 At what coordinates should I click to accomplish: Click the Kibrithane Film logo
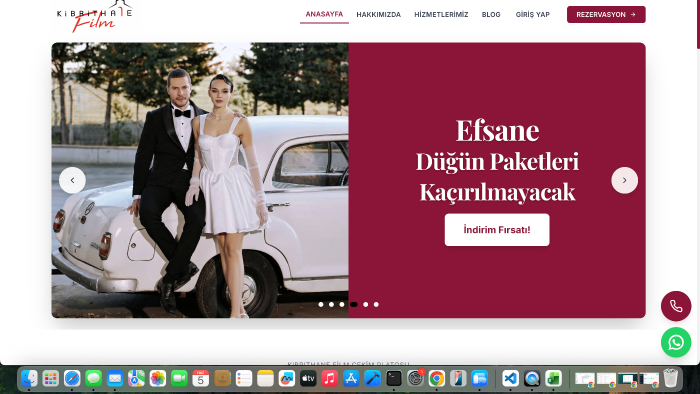pyautogui.click(x=94, y=16)
